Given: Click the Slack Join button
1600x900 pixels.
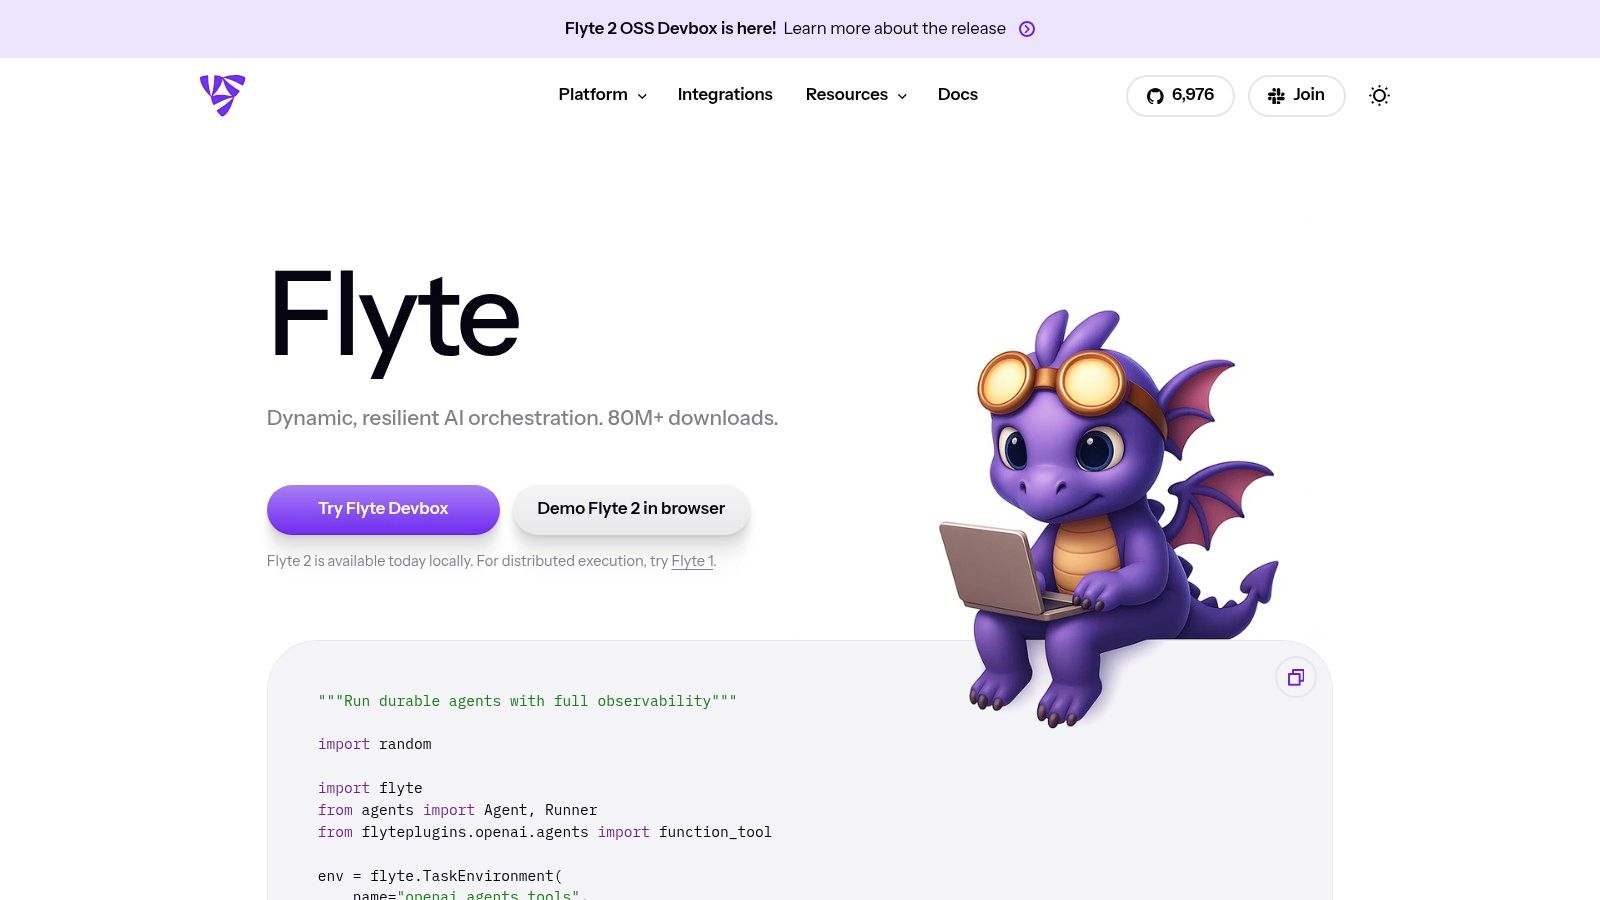Looking at the screenshot, I should pyautogui.click(x=1296, y=96).
